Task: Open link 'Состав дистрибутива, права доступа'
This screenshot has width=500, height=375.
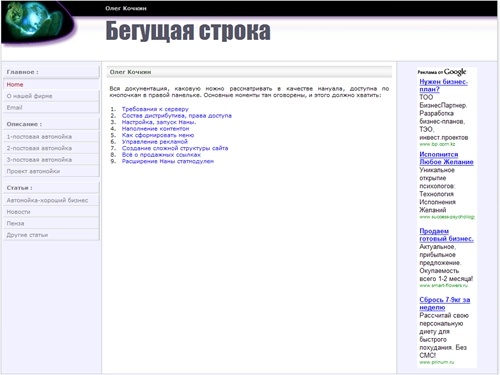Action: tap(177, 116)
